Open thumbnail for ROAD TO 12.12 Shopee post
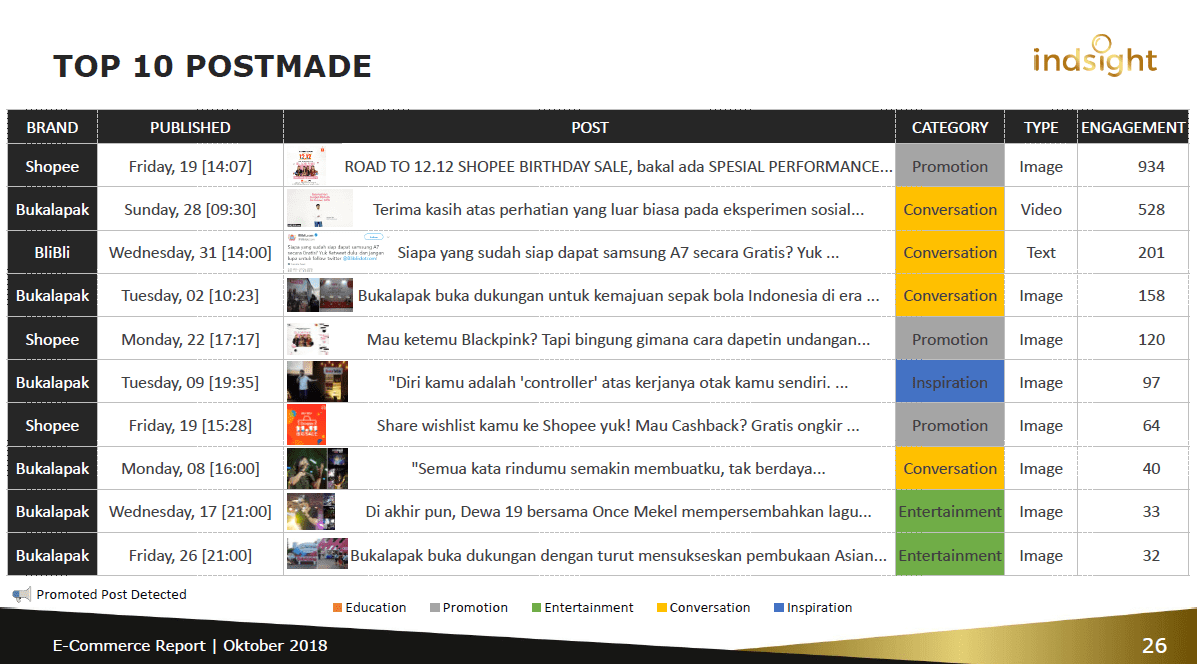Screen dimensions: 1197x664 [x=308, y=166]
